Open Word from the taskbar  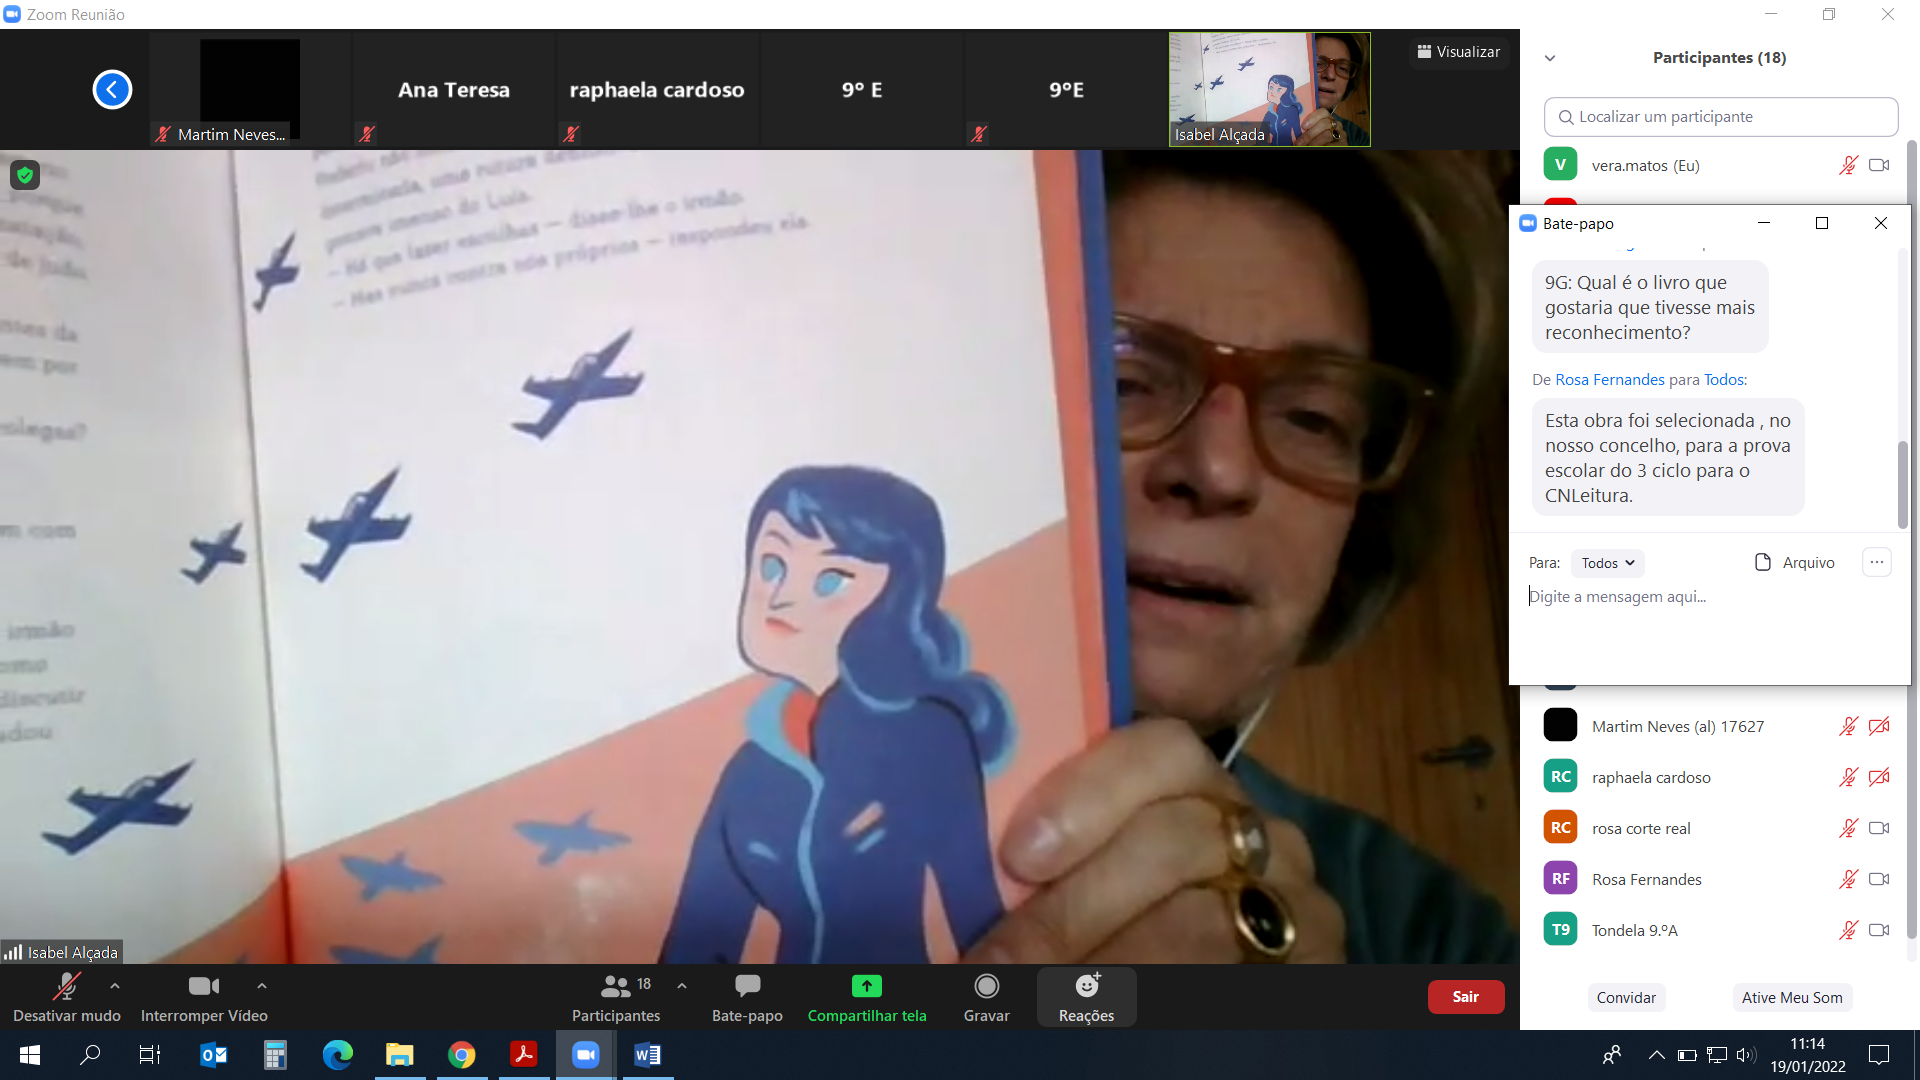[647, 1055]
